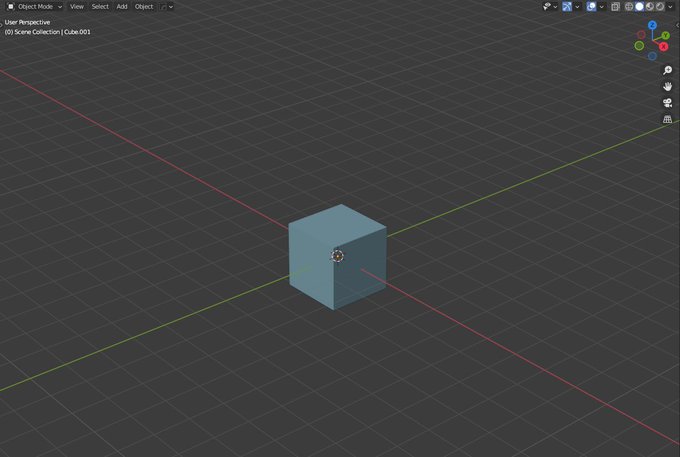The width and height of the screenshot is (680, 457).
Task: Switch to Wireframe viewport shading
Action: [x=629, y=7]
